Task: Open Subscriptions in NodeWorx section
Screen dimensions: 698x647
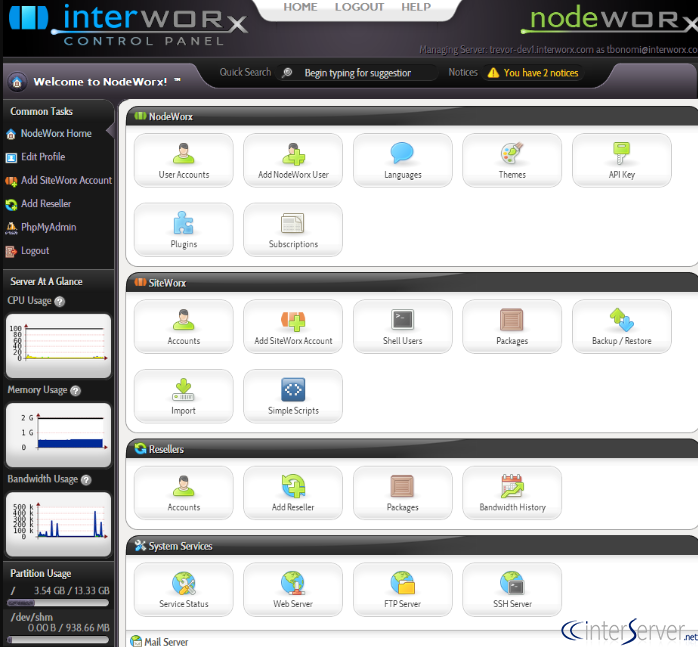Action: point(293,230)
